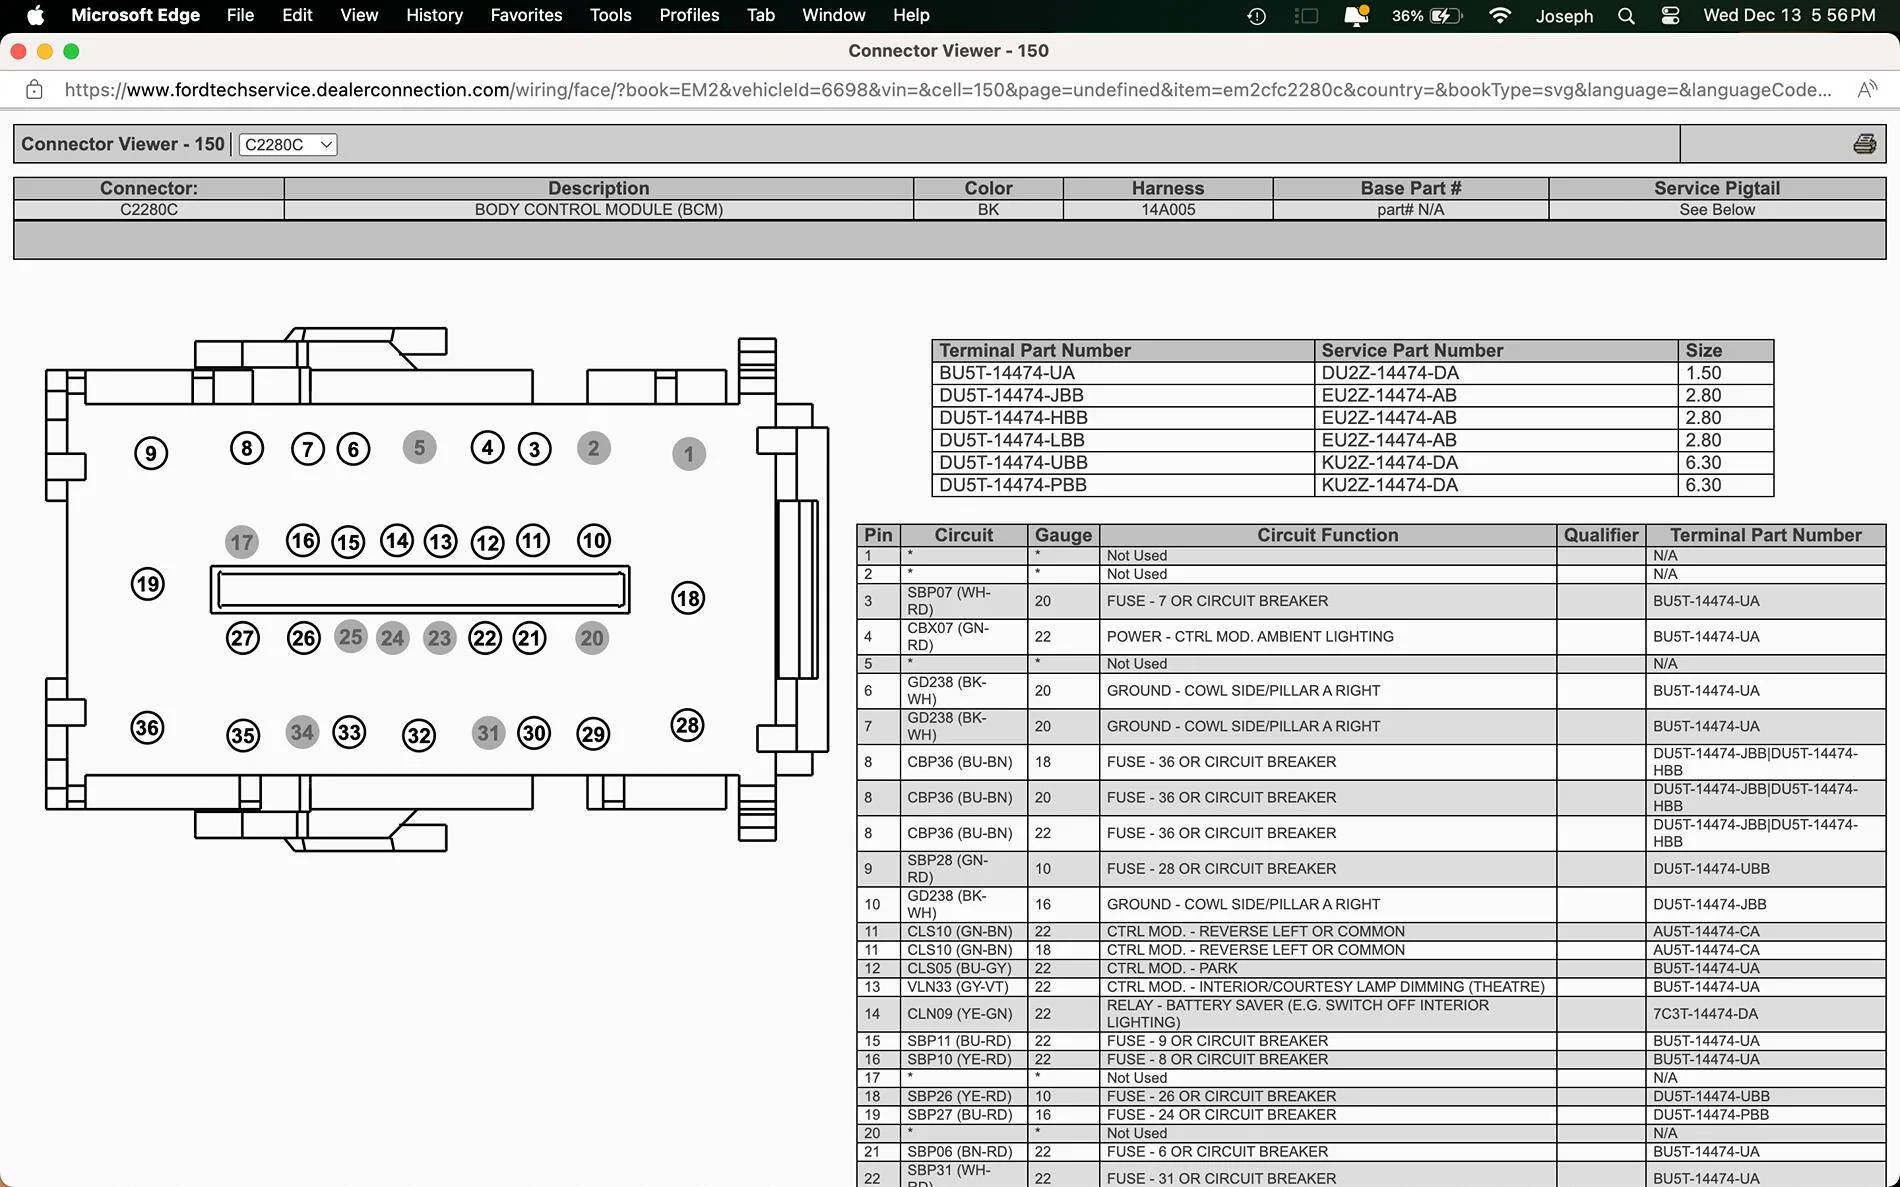Click the site lock icon beside the URL
The image size is (1900, 1187).
pos(34,90)
